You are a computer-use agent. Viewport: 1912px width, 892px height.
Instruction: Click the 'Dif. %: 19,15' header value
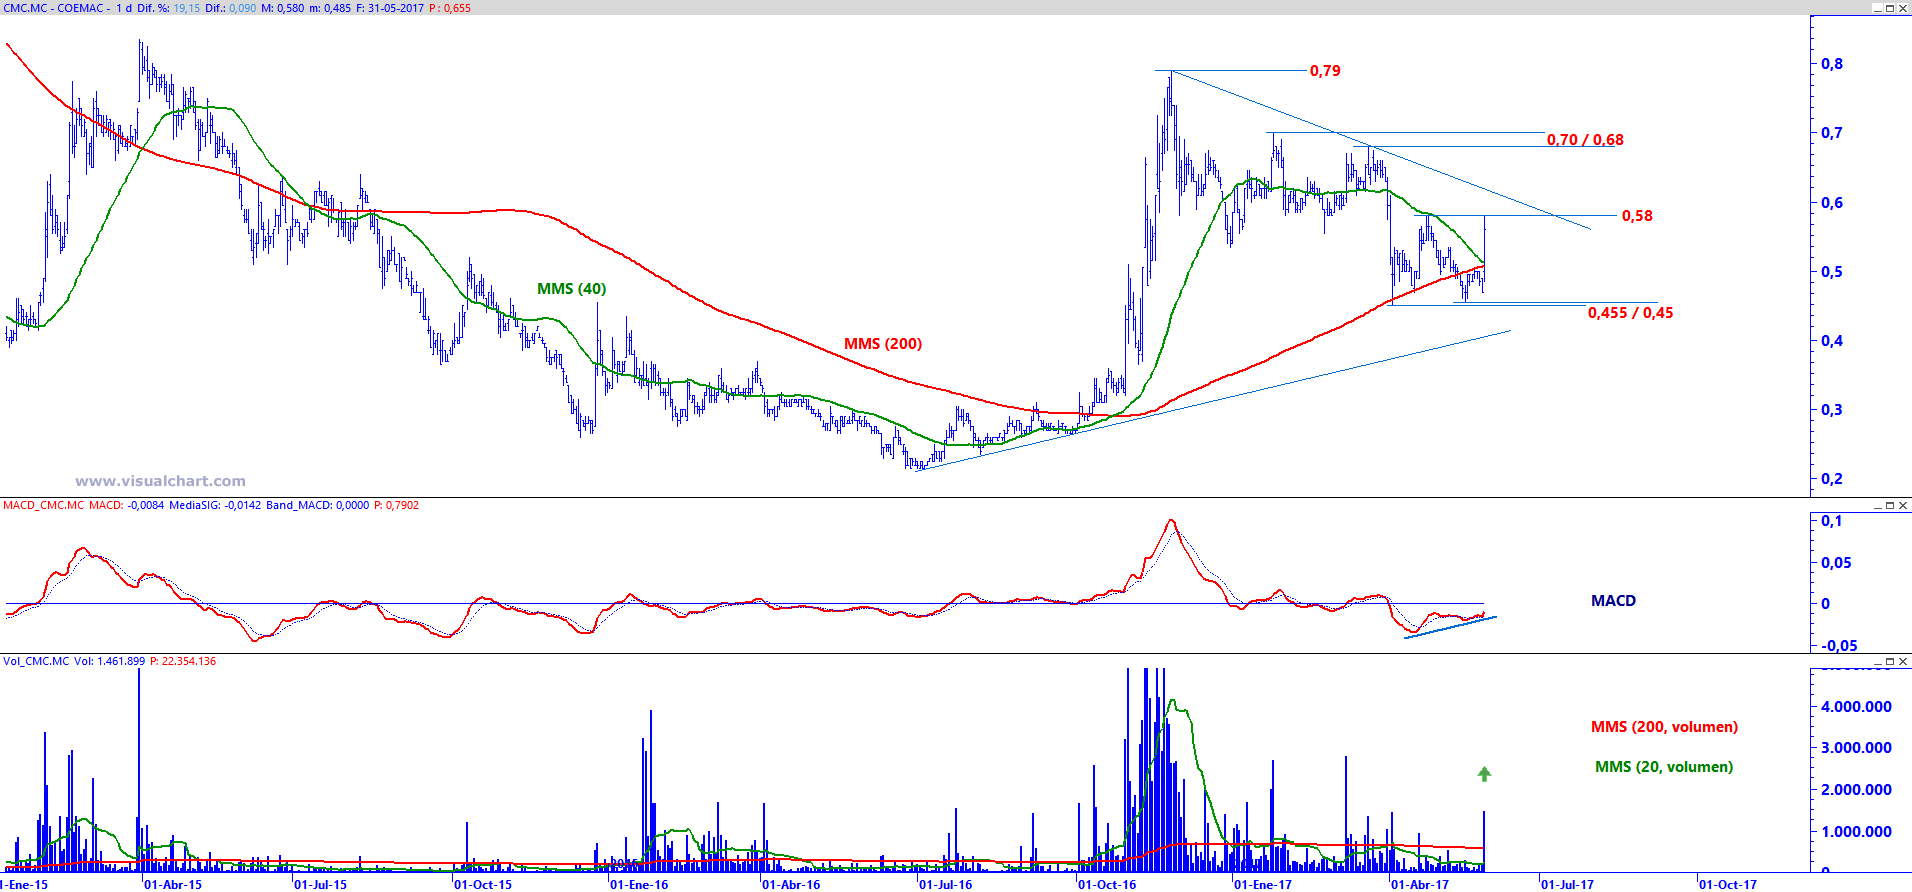(168, 8)
